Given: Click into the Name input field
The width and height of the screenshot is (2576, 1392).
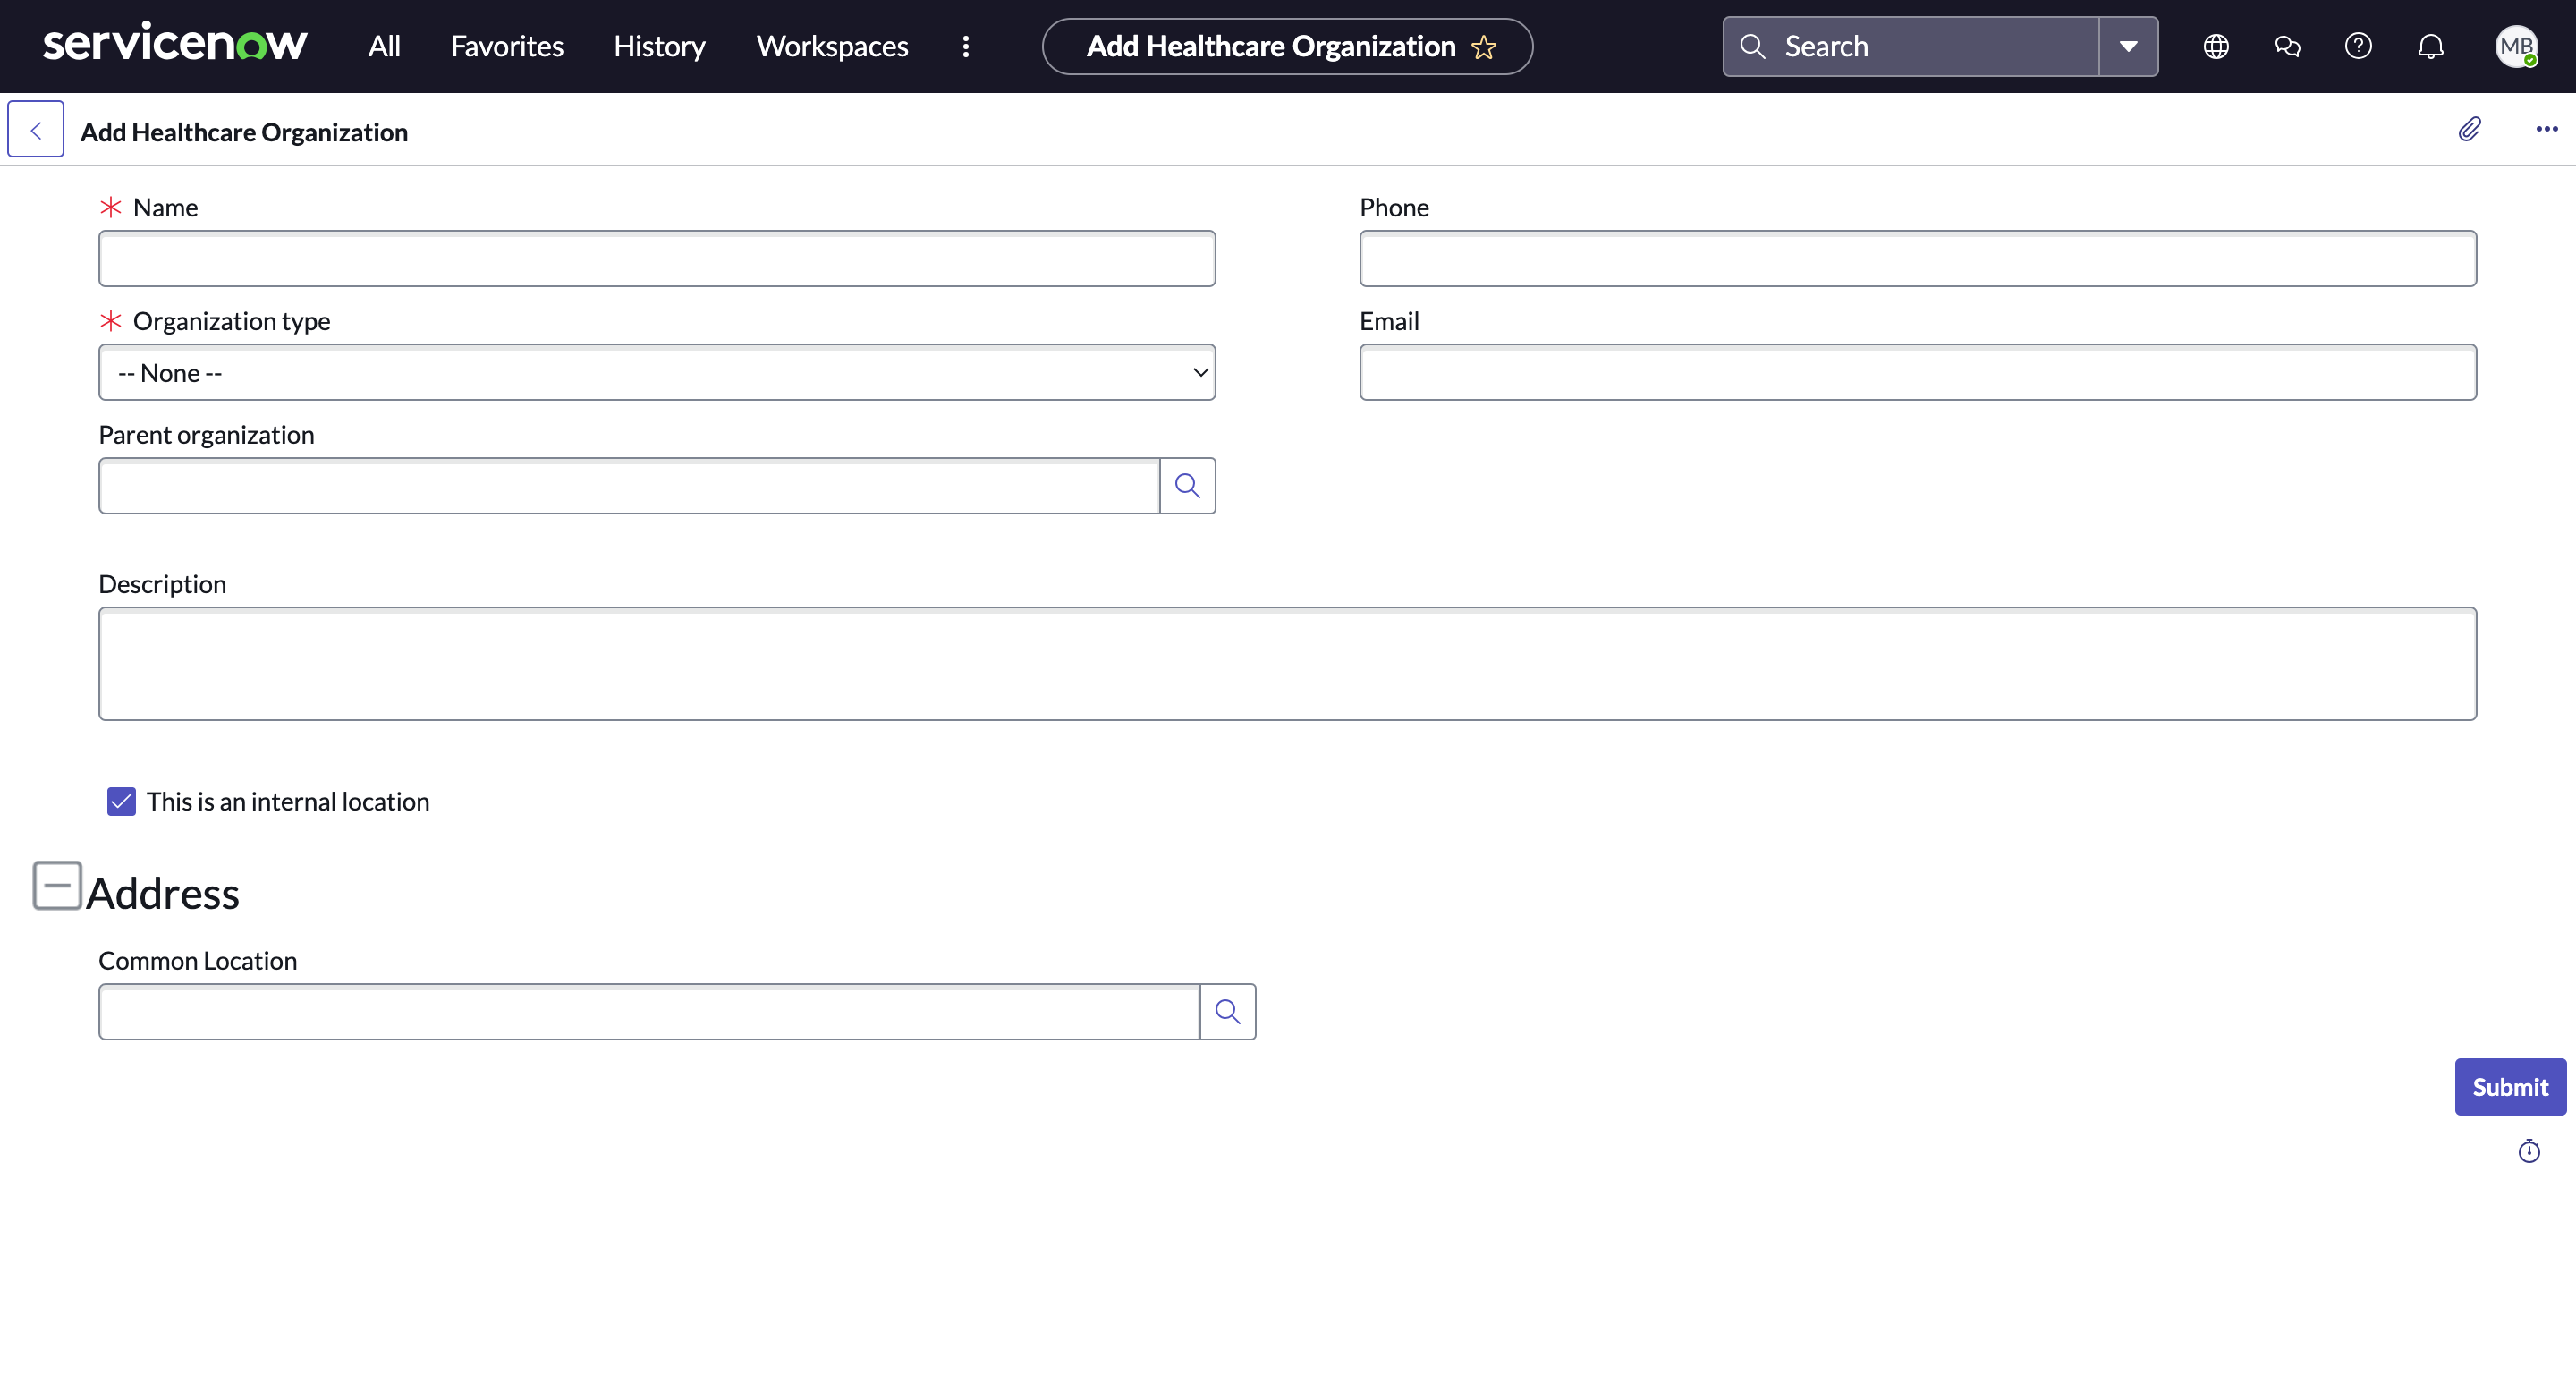Looking at the screenshot, I should point(657,259).
